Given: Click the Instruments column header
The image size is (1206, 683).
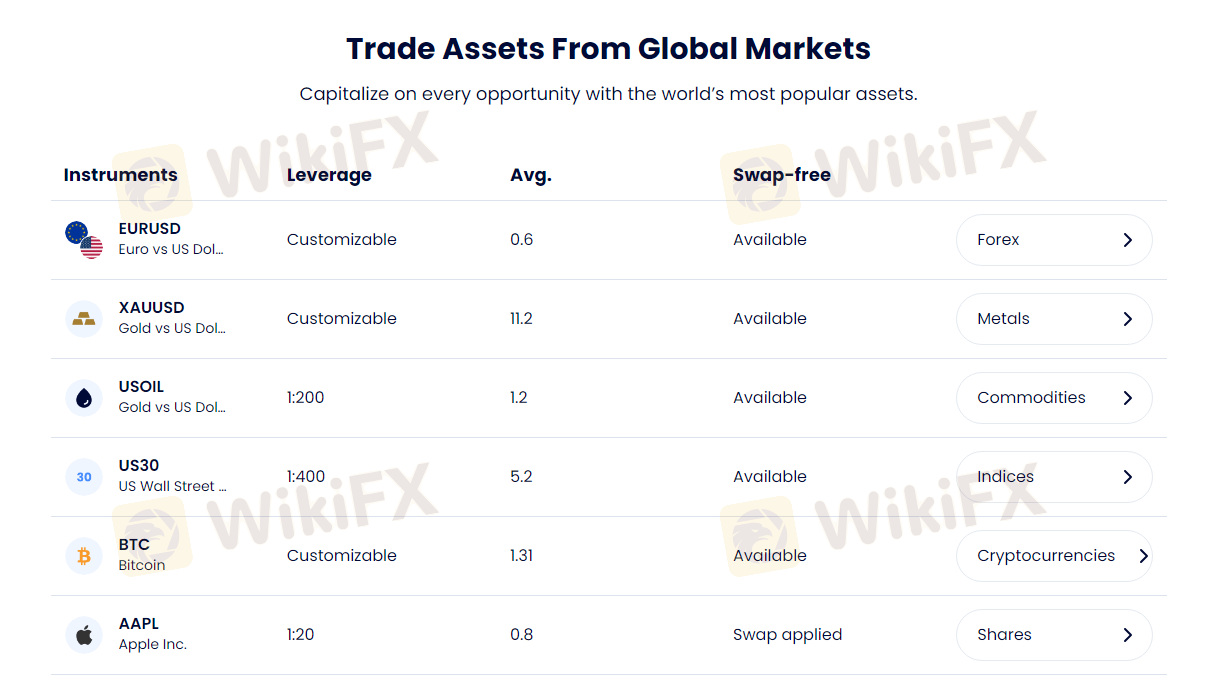Looking at the screenshot, I should [120, 175].
